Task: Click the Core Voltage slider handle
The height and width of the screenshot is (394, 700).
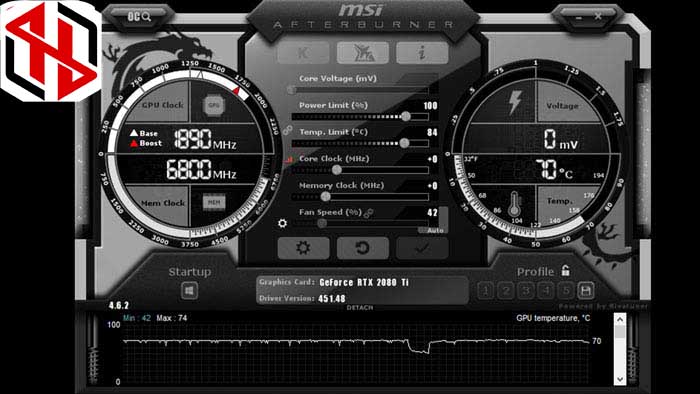Action: click(291, 90)
